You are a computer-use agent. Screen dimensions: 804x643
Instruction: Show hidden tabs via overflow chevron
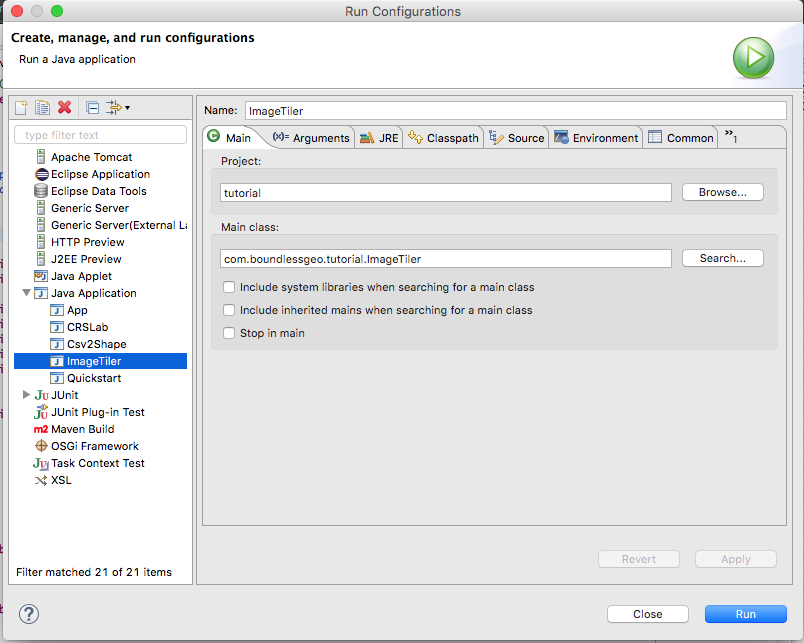[x=731, y=136]
